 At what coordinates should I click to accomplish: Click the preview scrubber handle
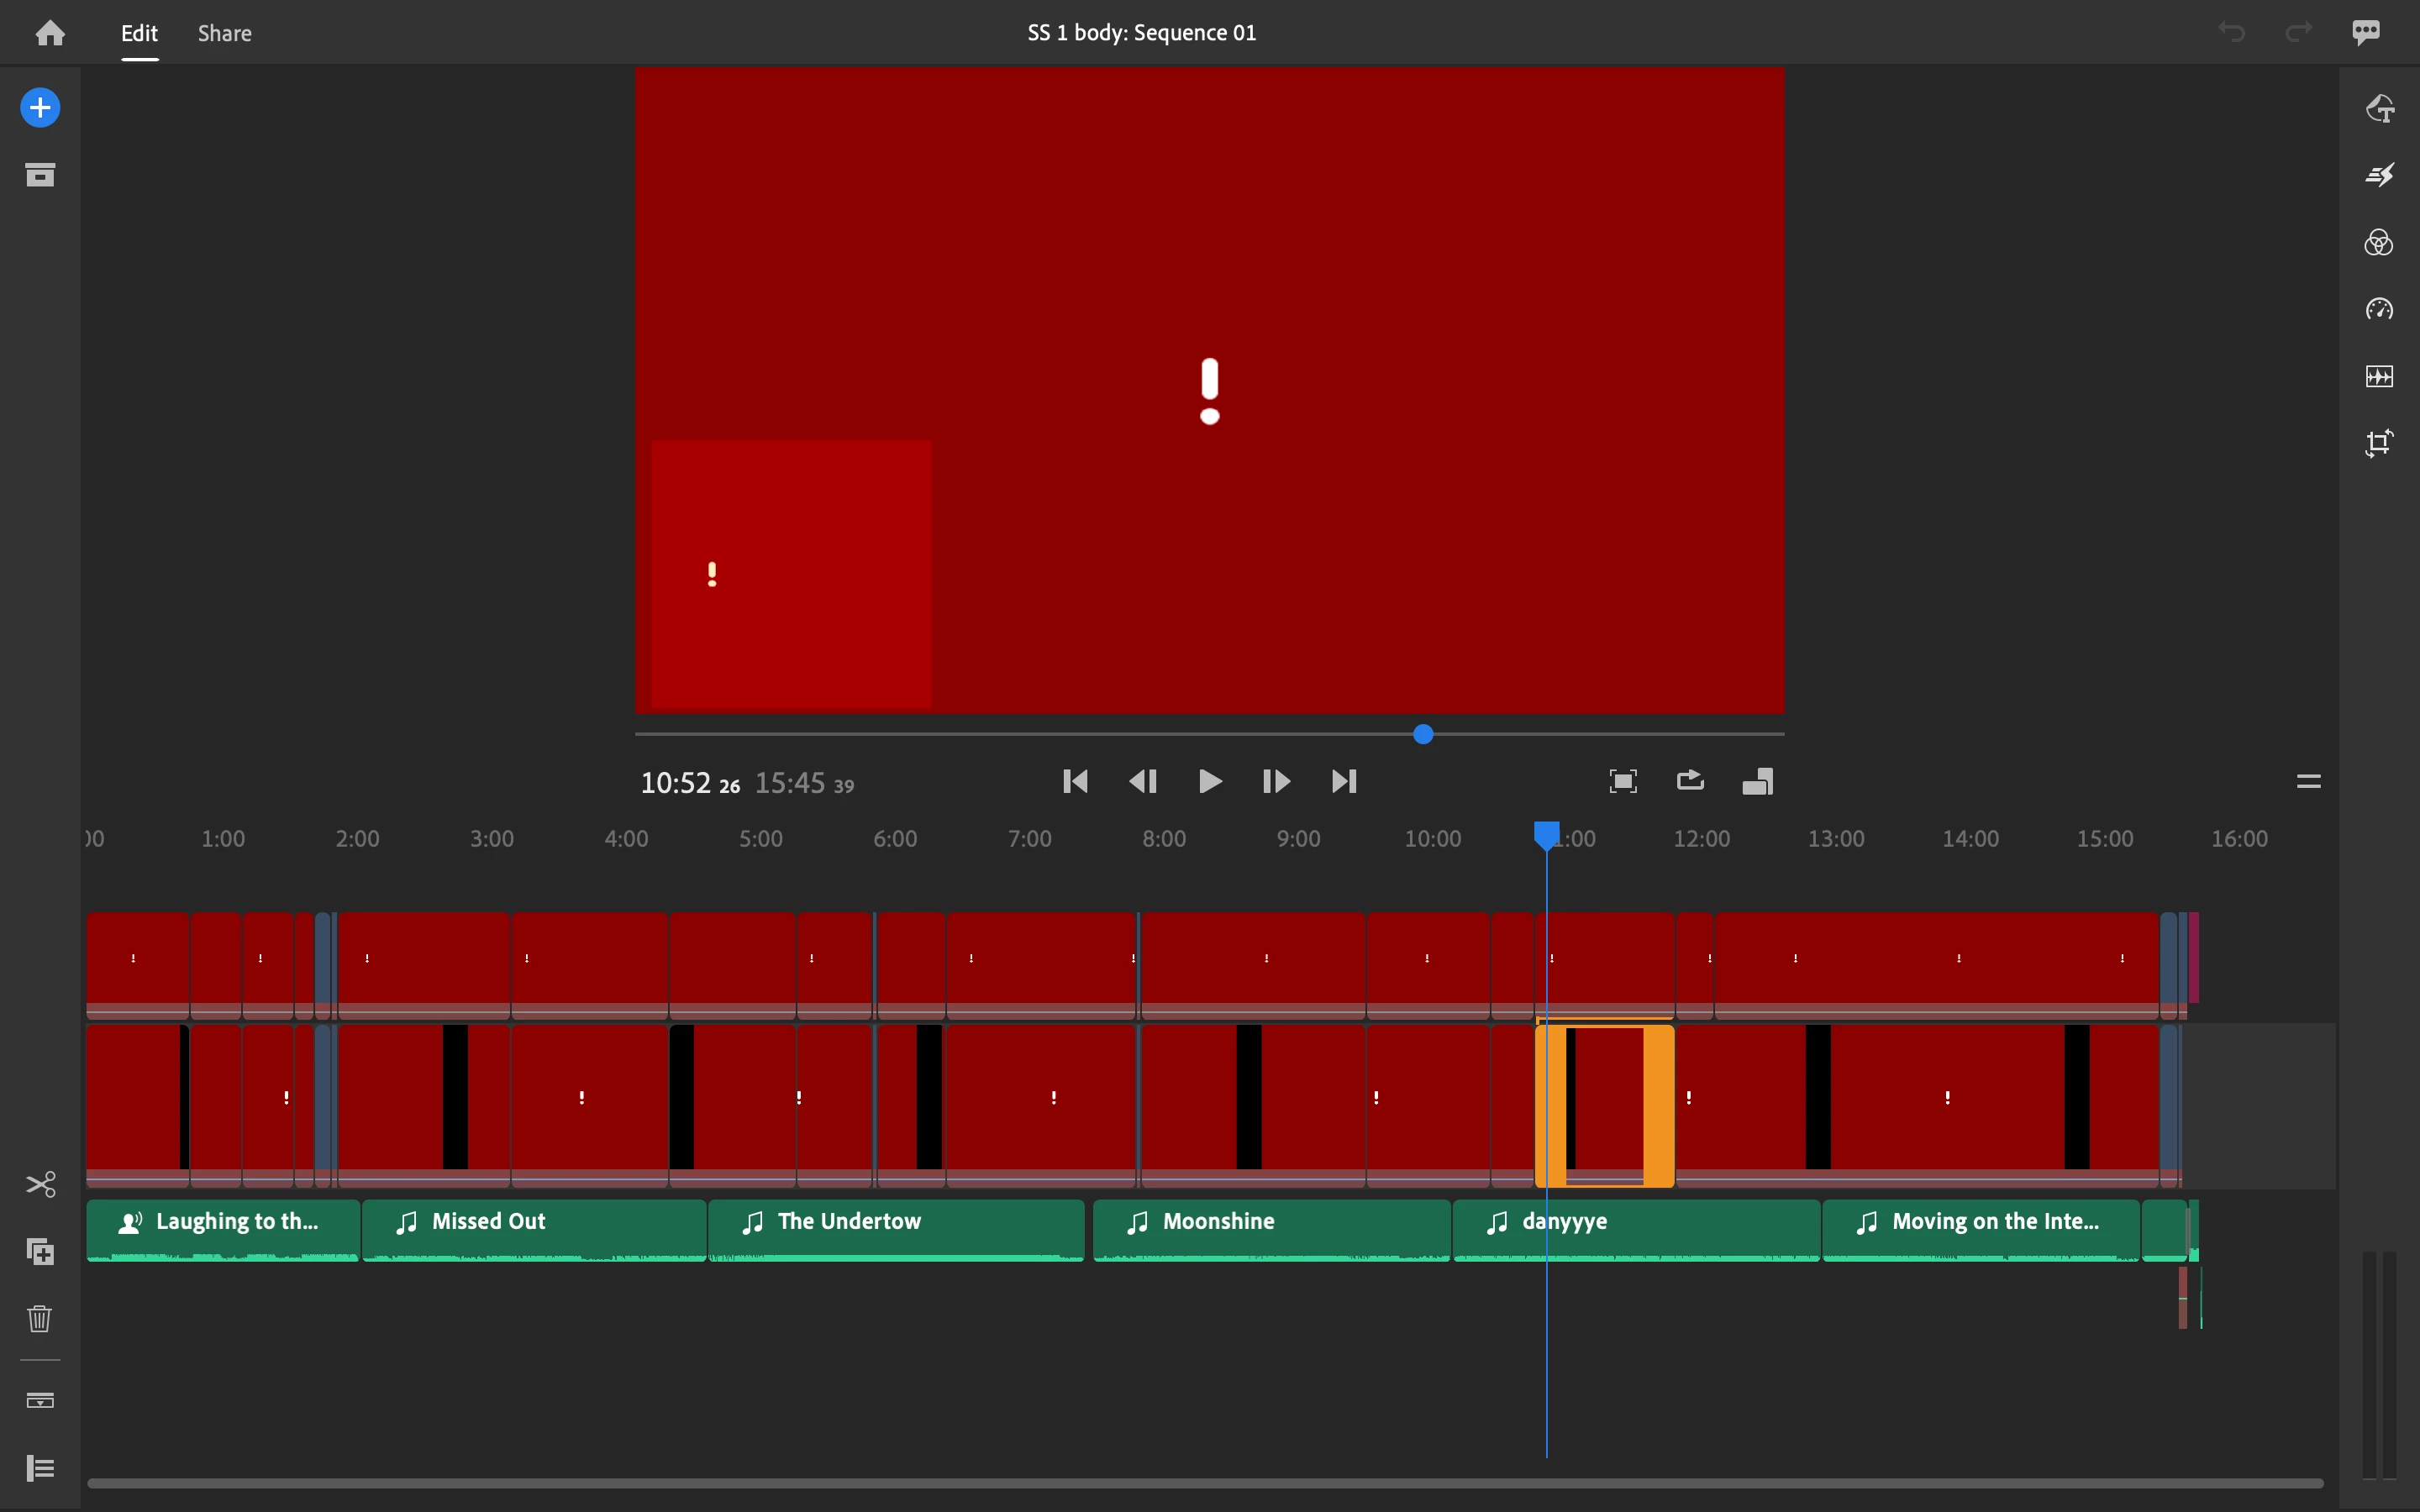pos(1423,735)
